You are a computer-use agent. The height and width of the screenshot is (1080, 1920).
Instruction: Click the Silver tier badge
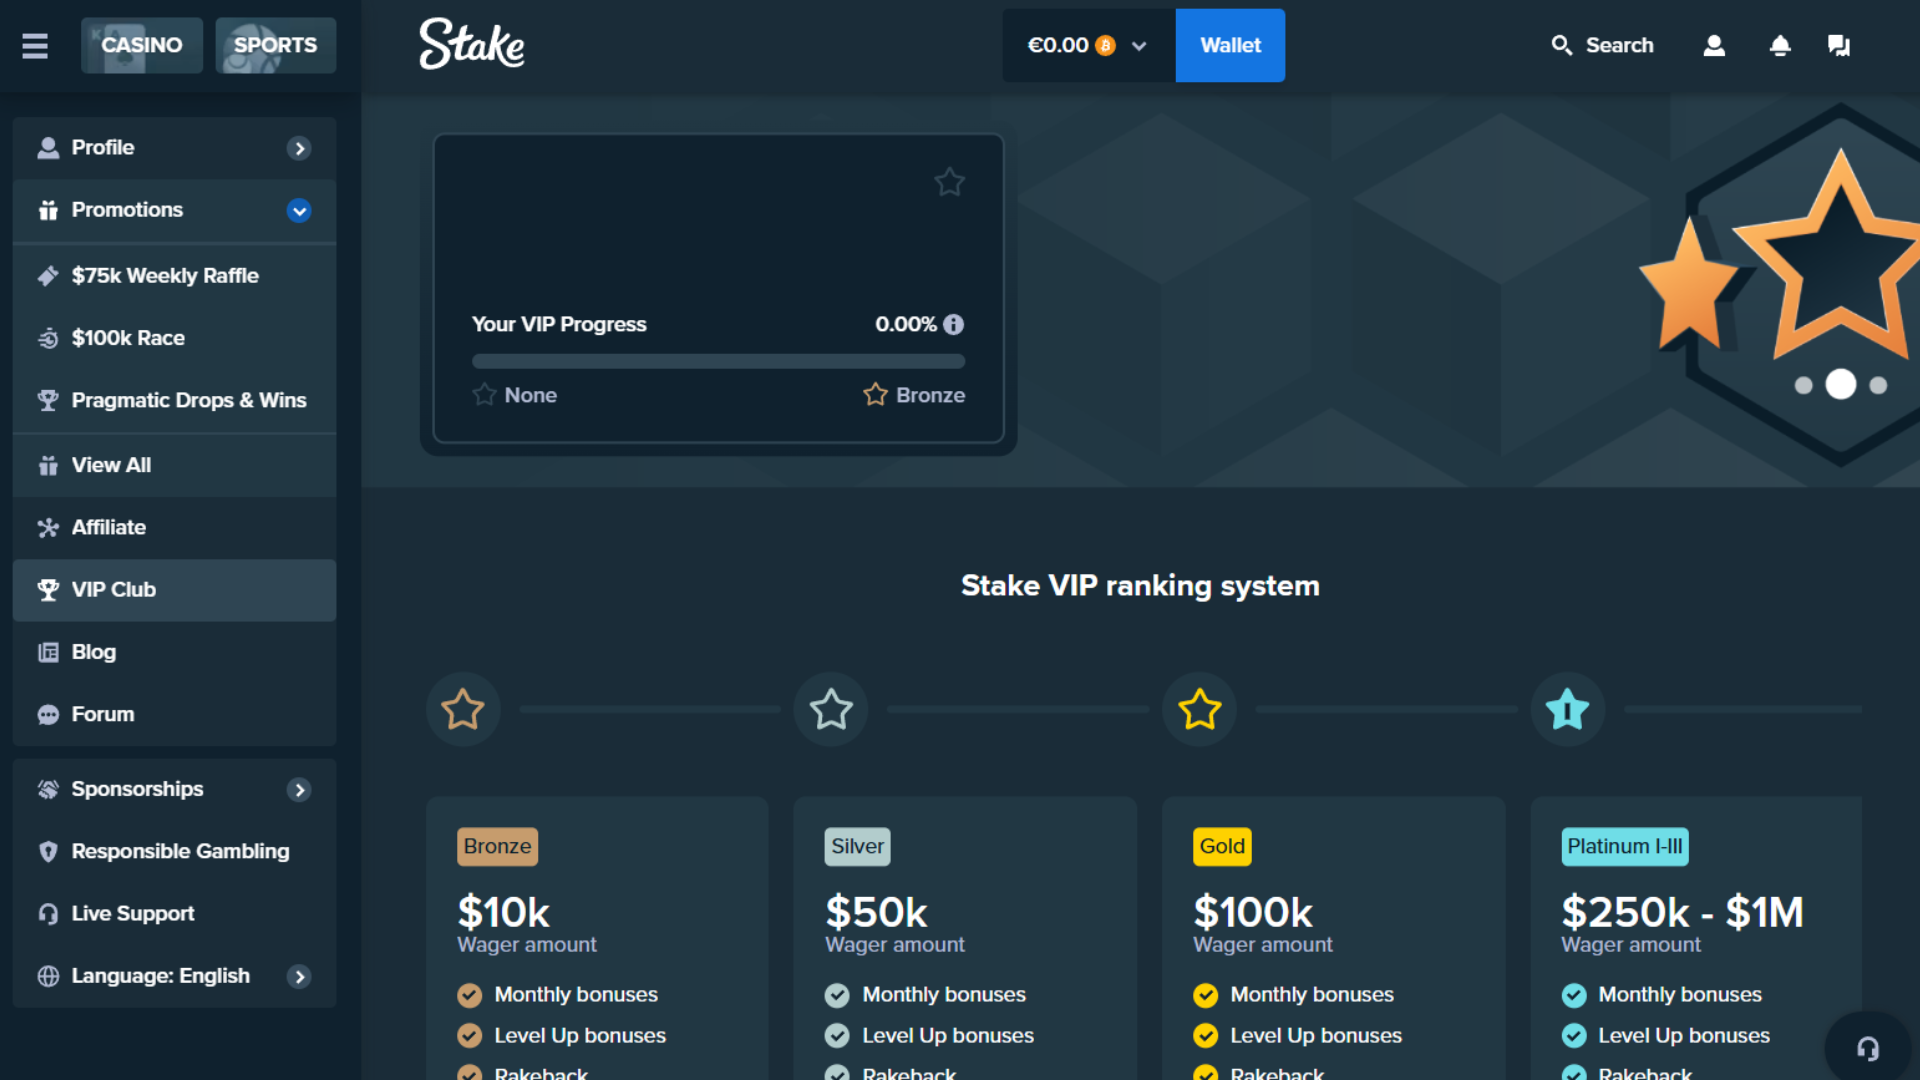pyautogui.click(x=857, y=846)
